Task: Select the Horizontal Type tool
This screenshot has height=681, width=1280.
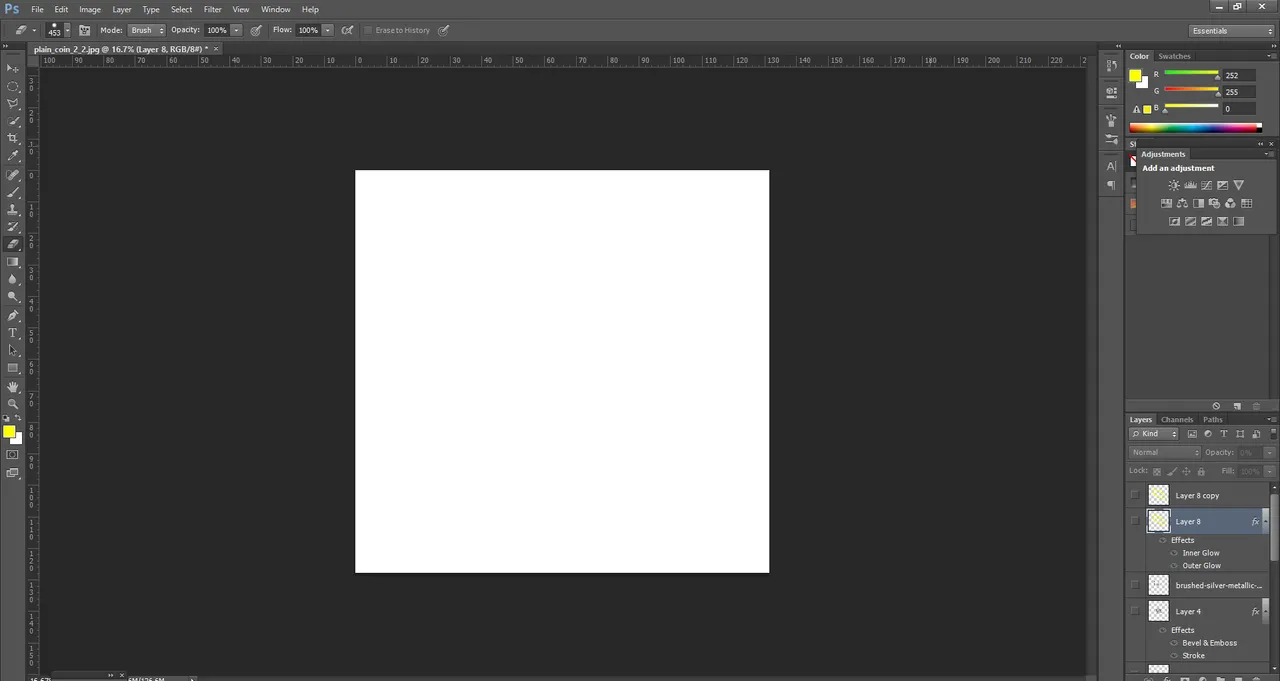Action: tap(13, 333)
